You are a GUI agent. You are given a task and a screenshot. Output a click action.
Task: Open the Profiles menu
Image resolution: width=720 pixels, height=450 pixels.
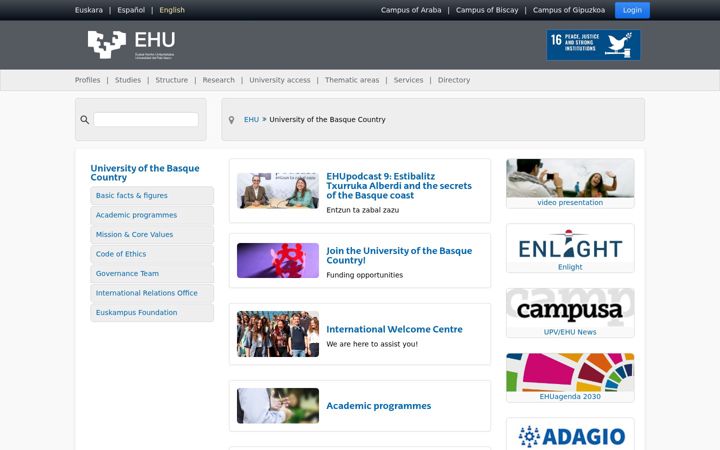tap(87, 80)
